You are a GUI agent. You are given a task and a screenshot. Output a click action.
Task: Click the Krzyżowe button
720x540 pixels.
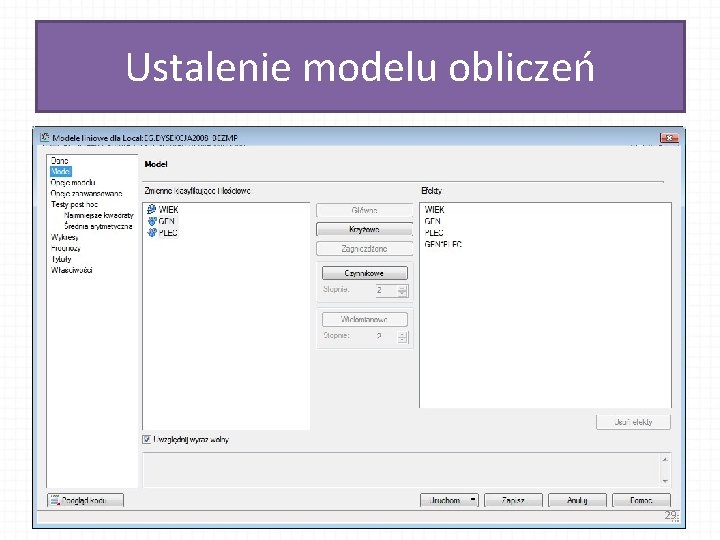coord(365,229)
